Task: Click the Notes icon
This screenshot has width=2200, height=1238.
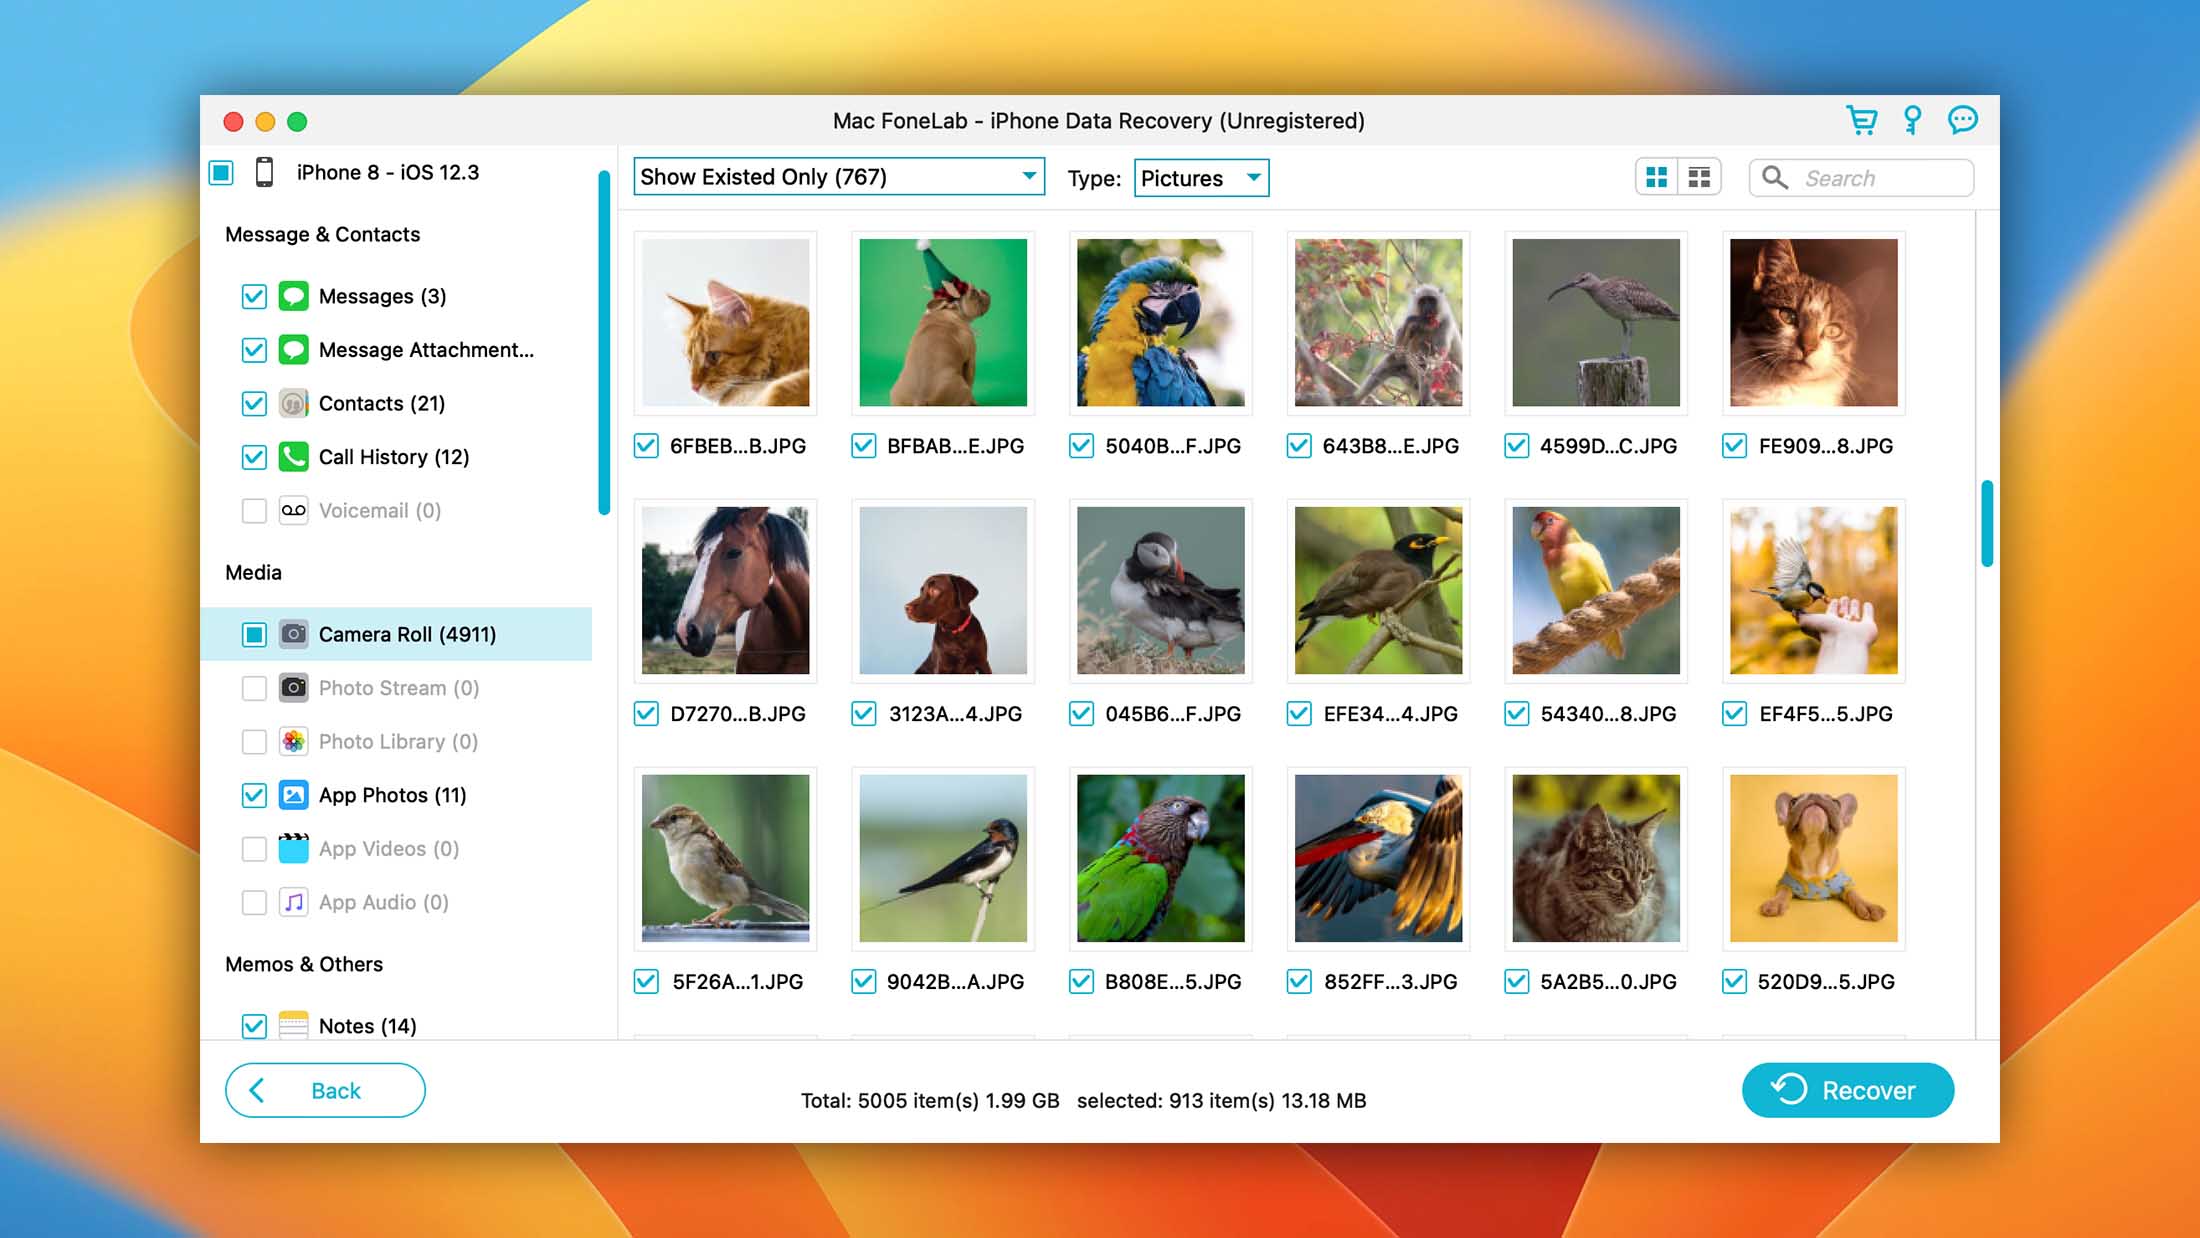Action: [x=293, y=1026]
